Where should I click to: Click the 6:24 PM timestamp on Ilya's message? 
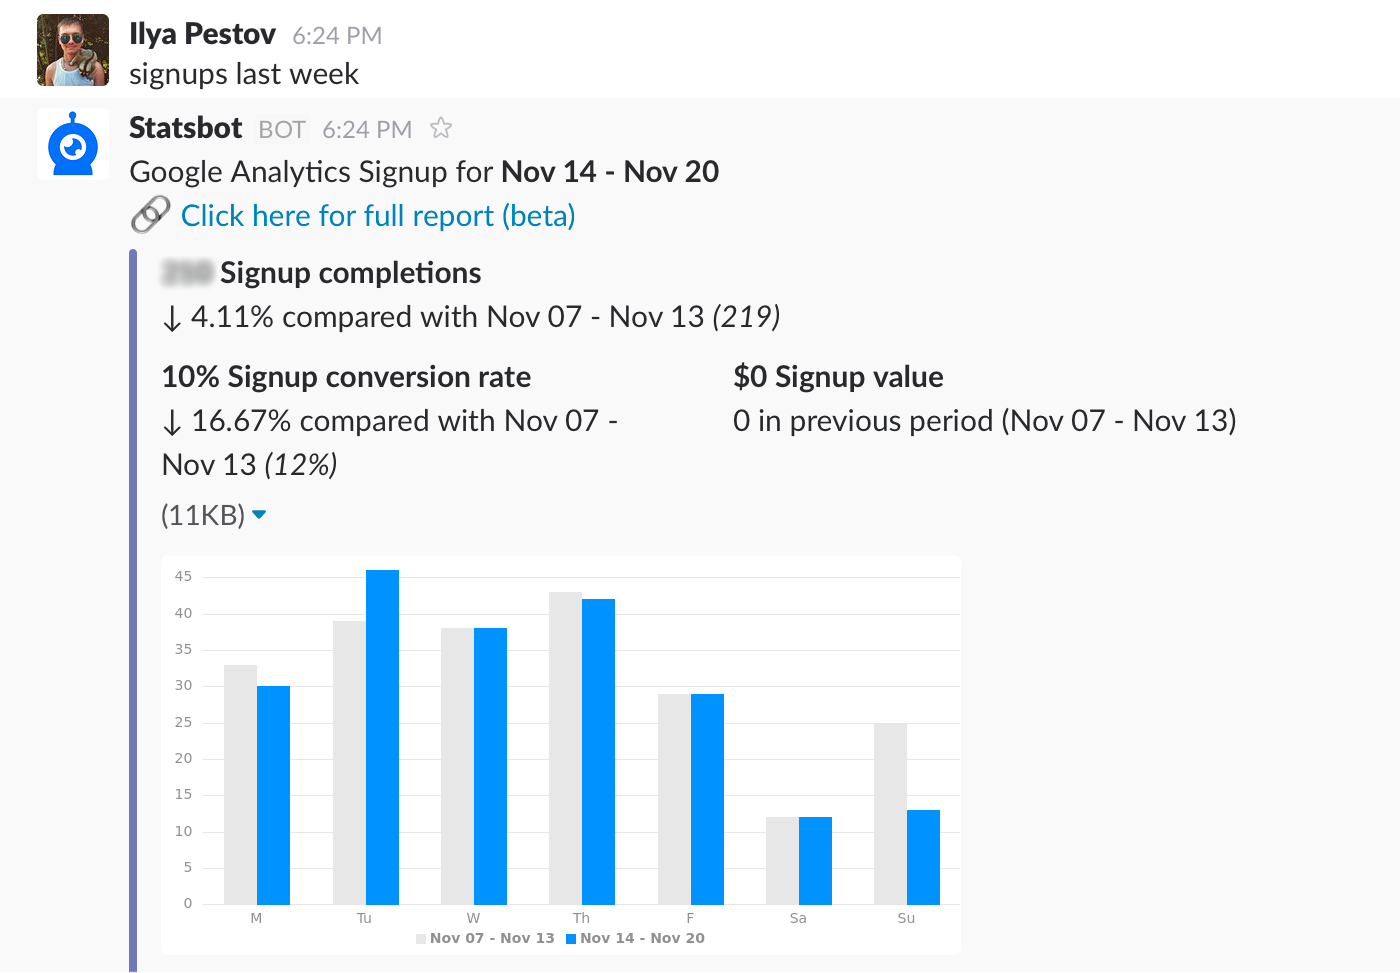tap(337, 36)
